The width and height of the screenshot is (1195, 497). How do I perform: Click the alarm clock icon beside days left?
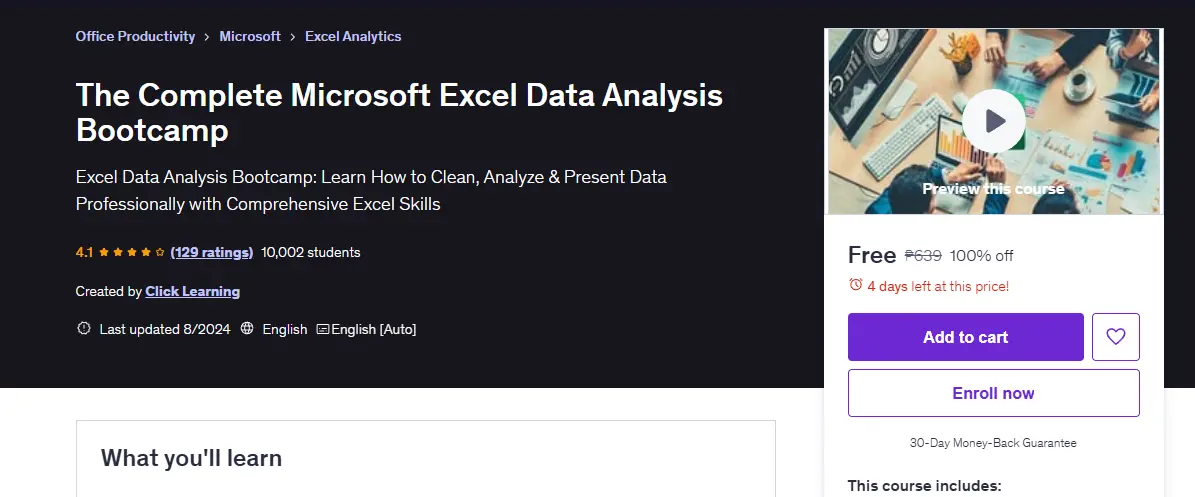pyautogui.click(x=856, y=285)
